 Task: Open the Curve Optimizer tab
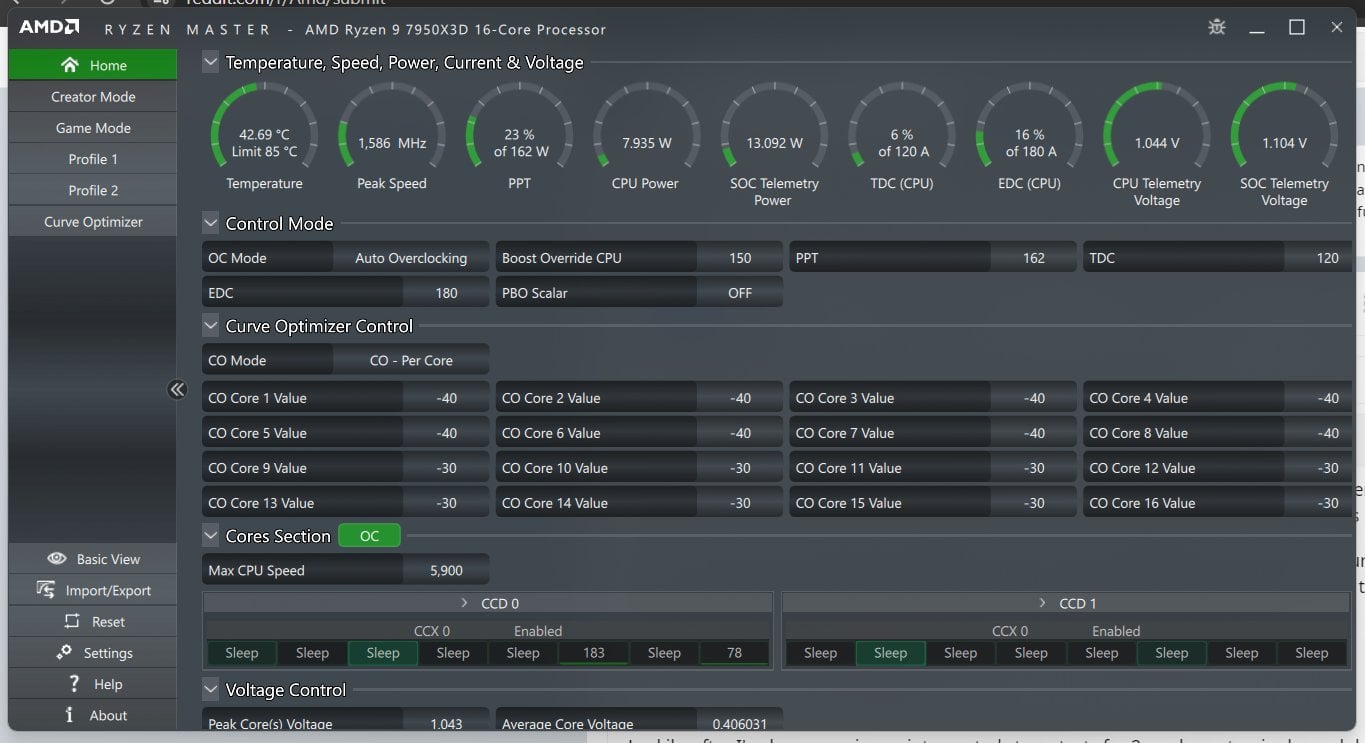click(x=93, y=222)
